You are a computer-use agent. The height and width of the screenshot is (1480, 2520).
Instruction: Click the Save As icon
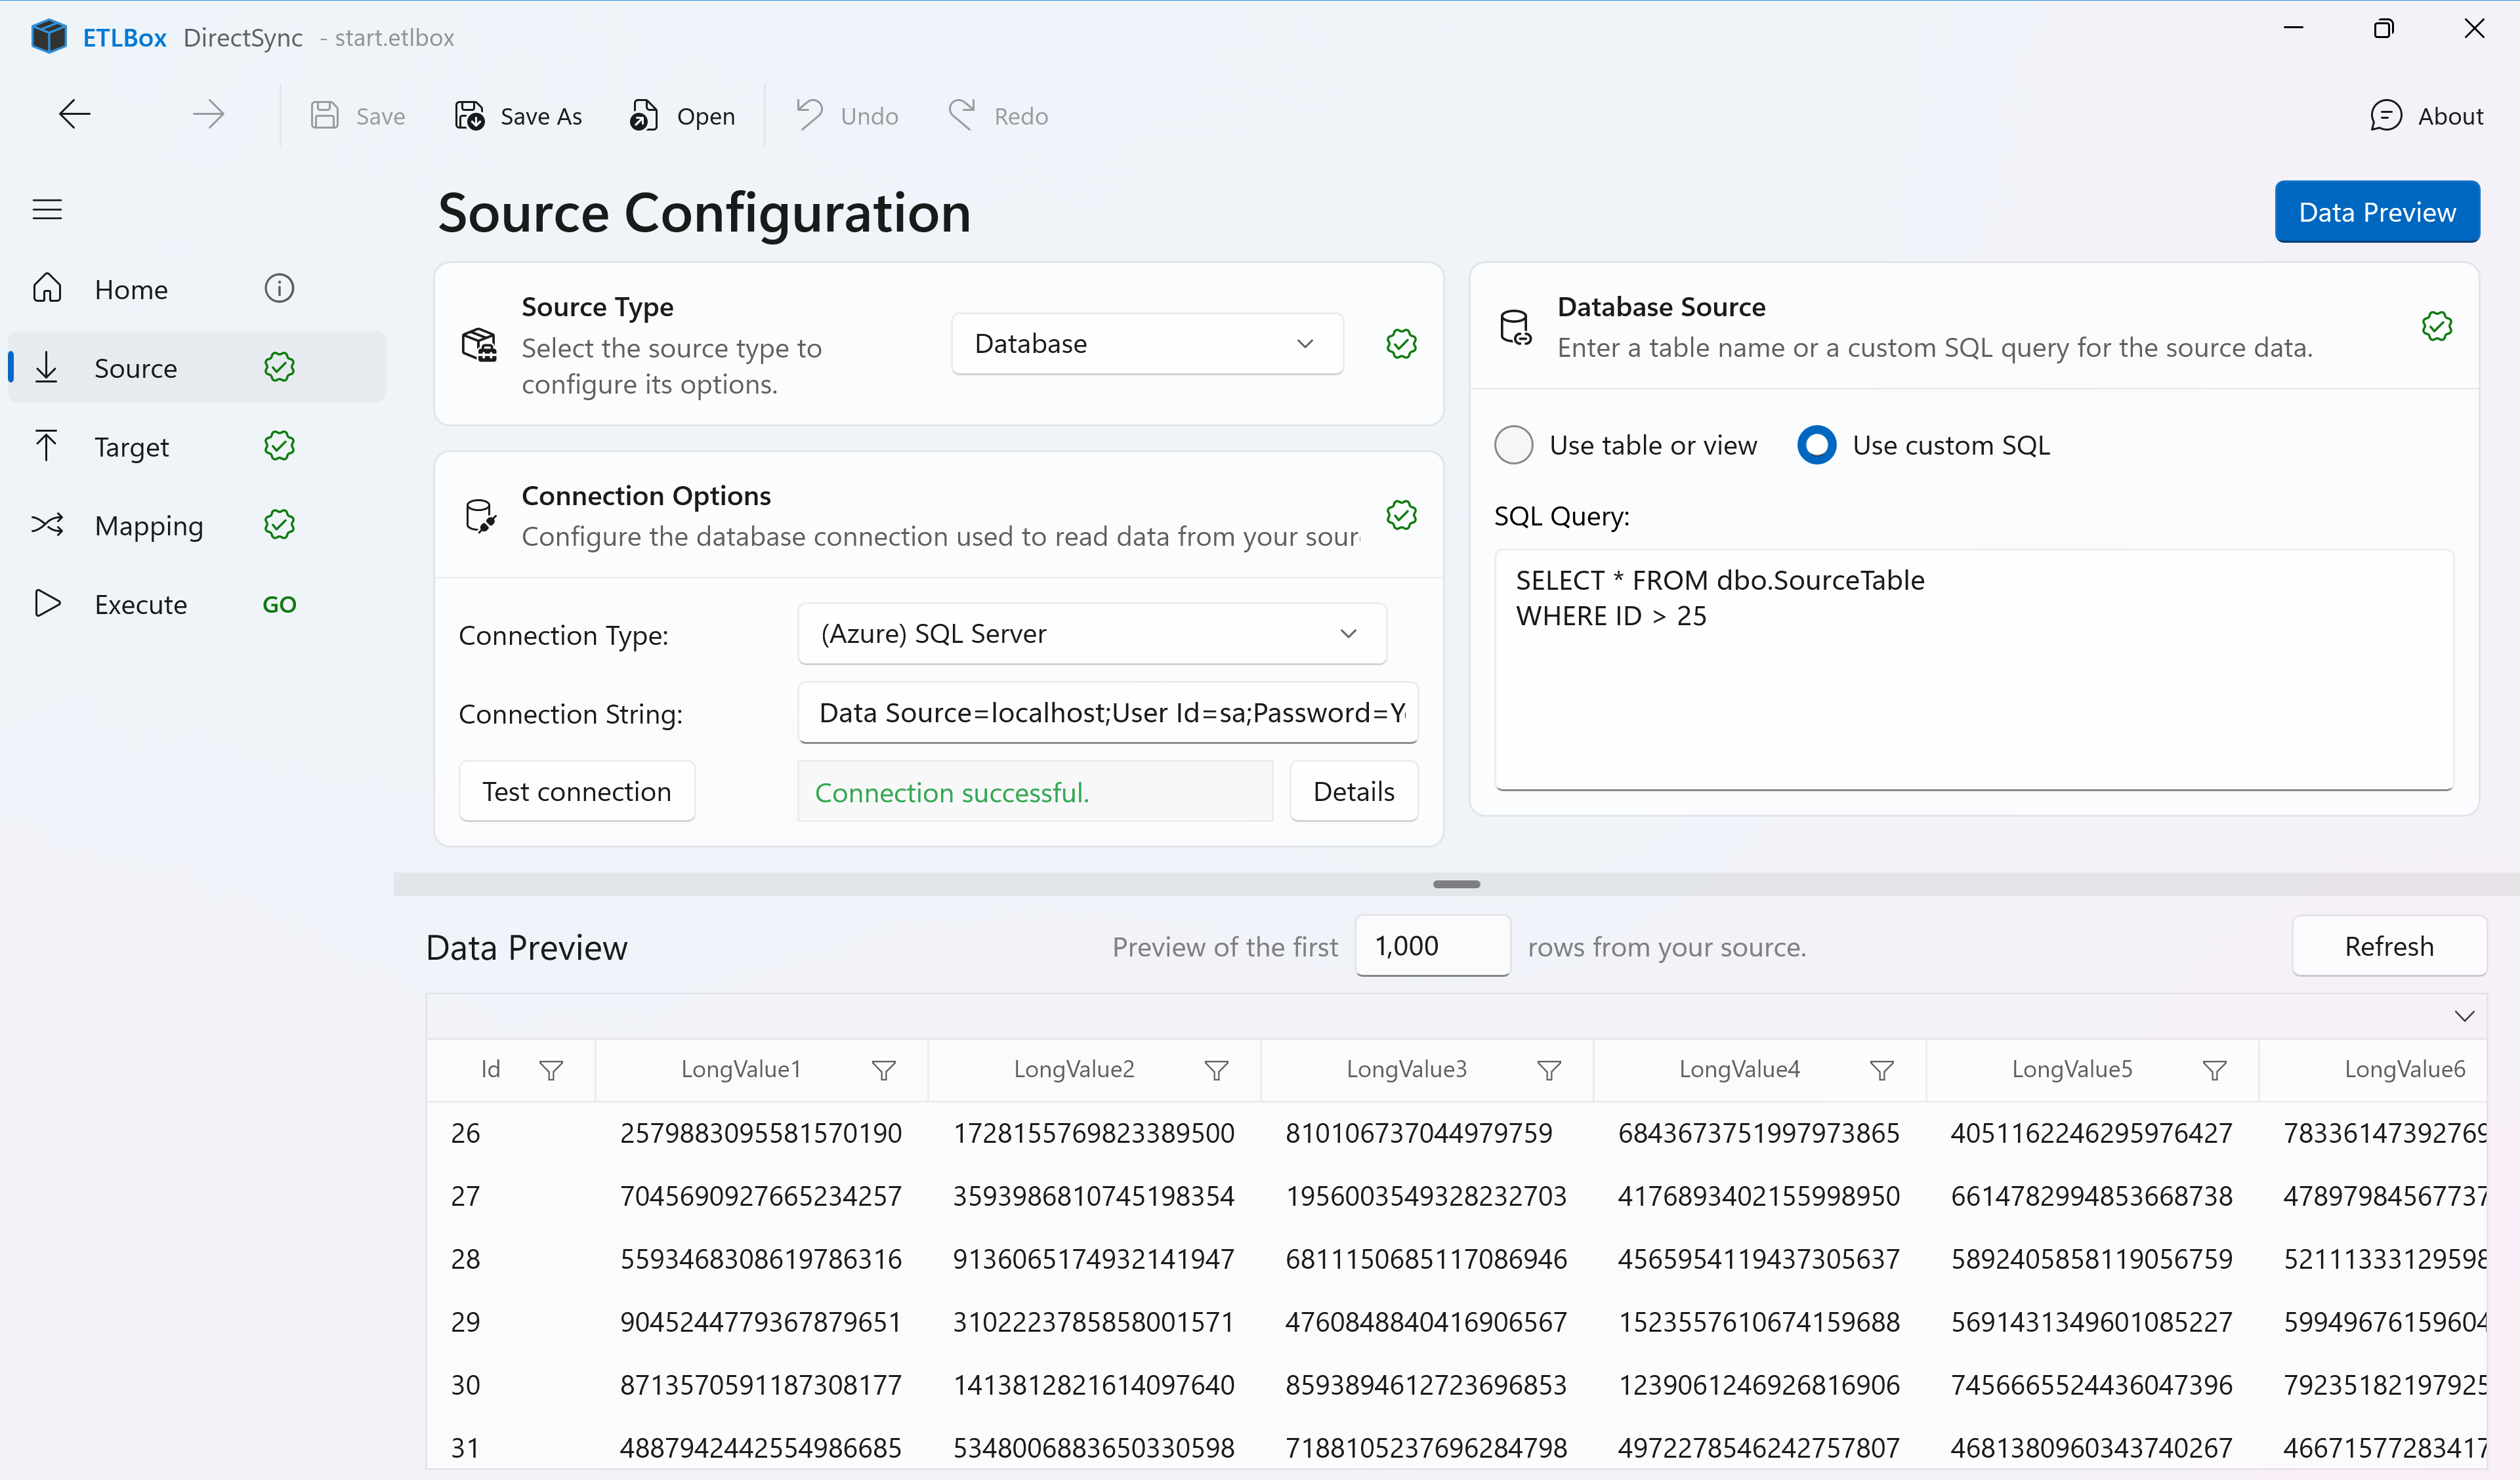click(x=468, y=115)
